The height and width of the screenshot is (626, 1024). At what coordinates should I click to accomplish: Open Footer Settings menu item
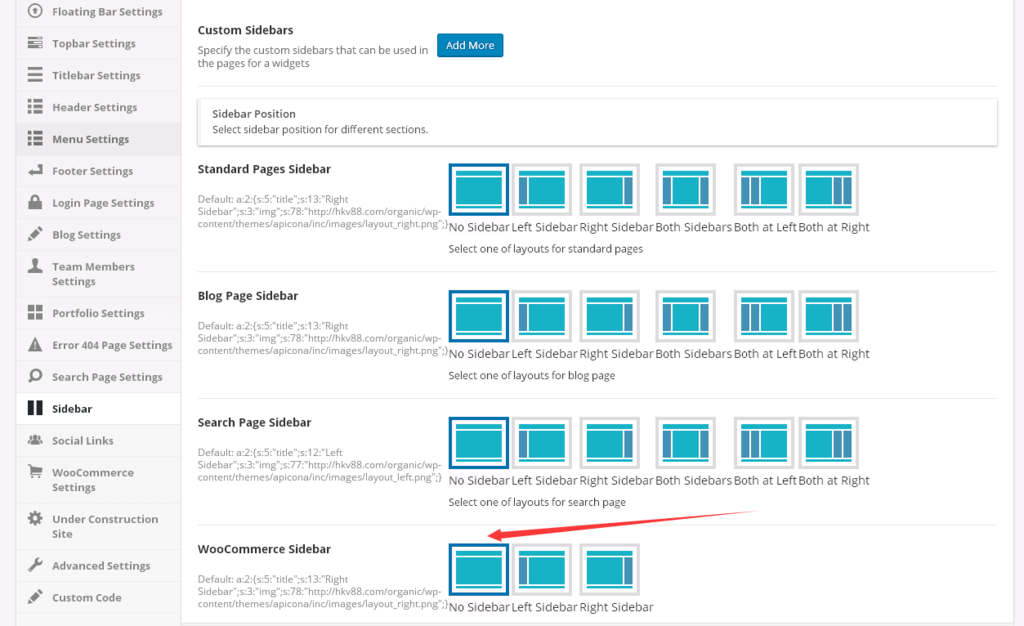[93, 171]
